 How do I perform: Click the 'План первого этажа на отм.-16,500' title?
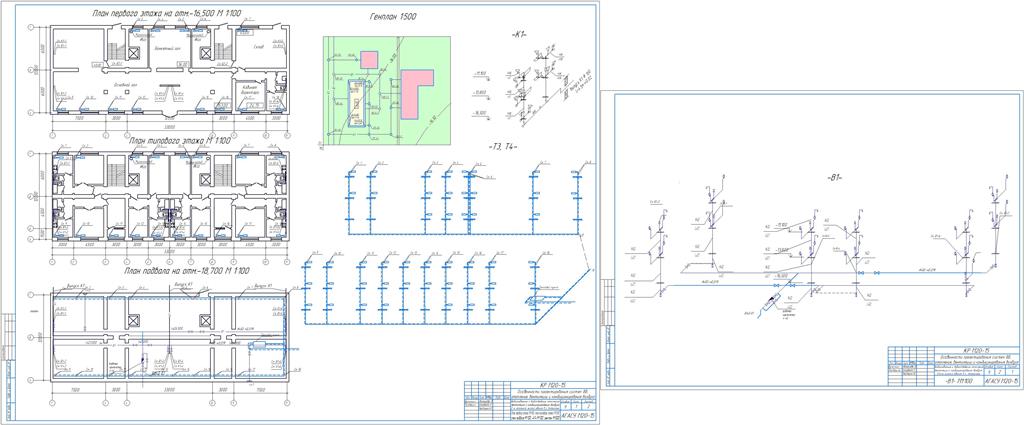(168, 14)
